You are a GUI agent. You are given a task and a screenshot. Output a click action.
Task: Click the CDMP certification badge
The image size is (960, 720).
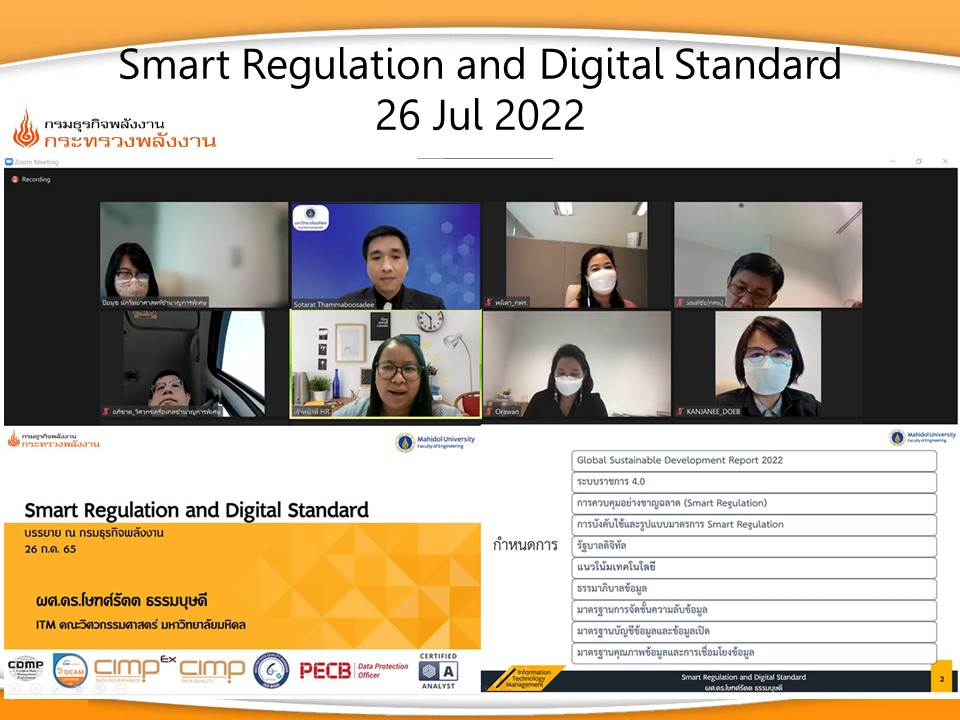click(25, 670)
